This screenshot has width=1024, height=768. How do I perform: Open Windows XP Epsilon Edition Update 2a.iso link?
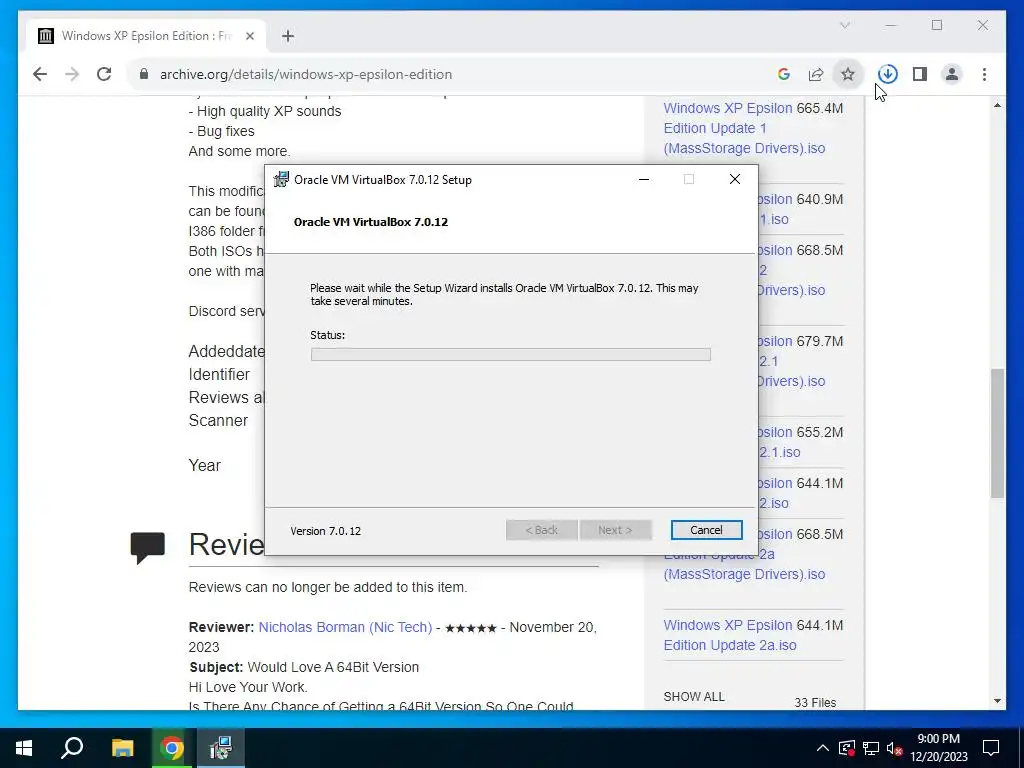730,635
